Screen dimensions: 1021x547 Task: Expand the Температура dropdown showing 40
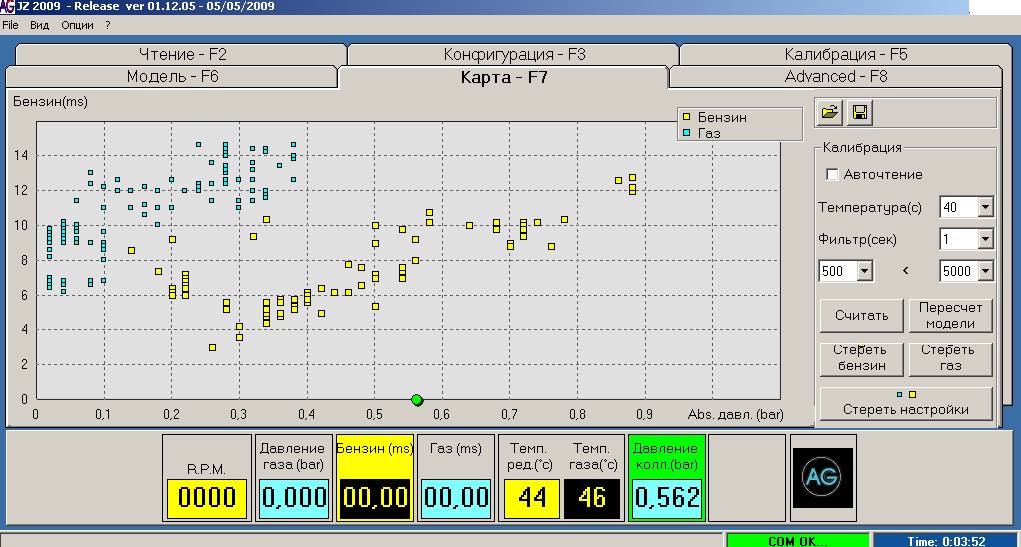click(x=985, y=208)
